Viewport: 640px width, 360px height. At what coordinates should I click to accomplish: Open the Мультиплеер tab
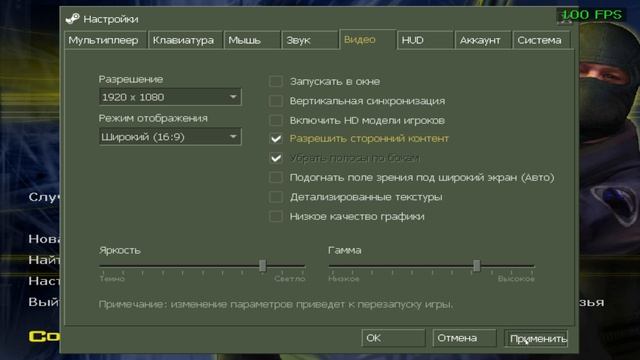coord(105,40)
